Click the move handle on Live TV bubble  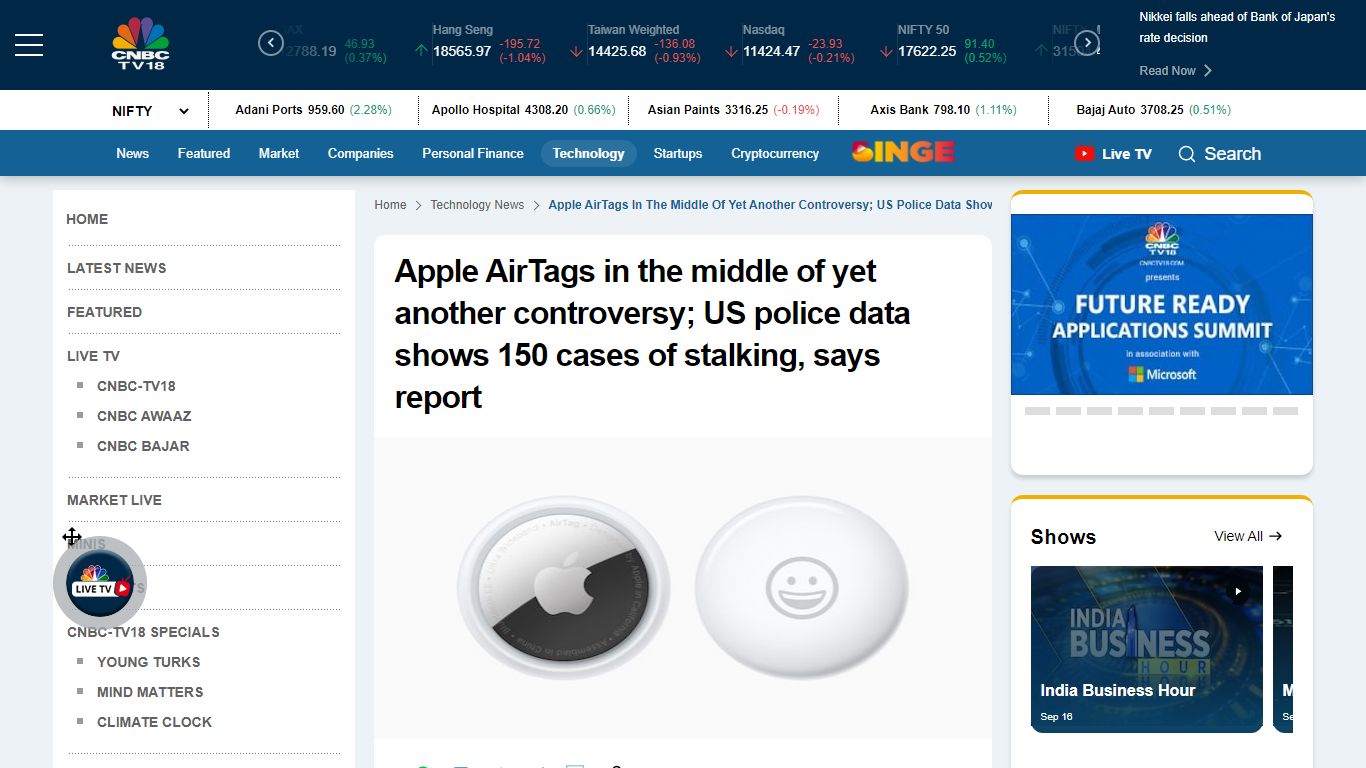(72, 537)
